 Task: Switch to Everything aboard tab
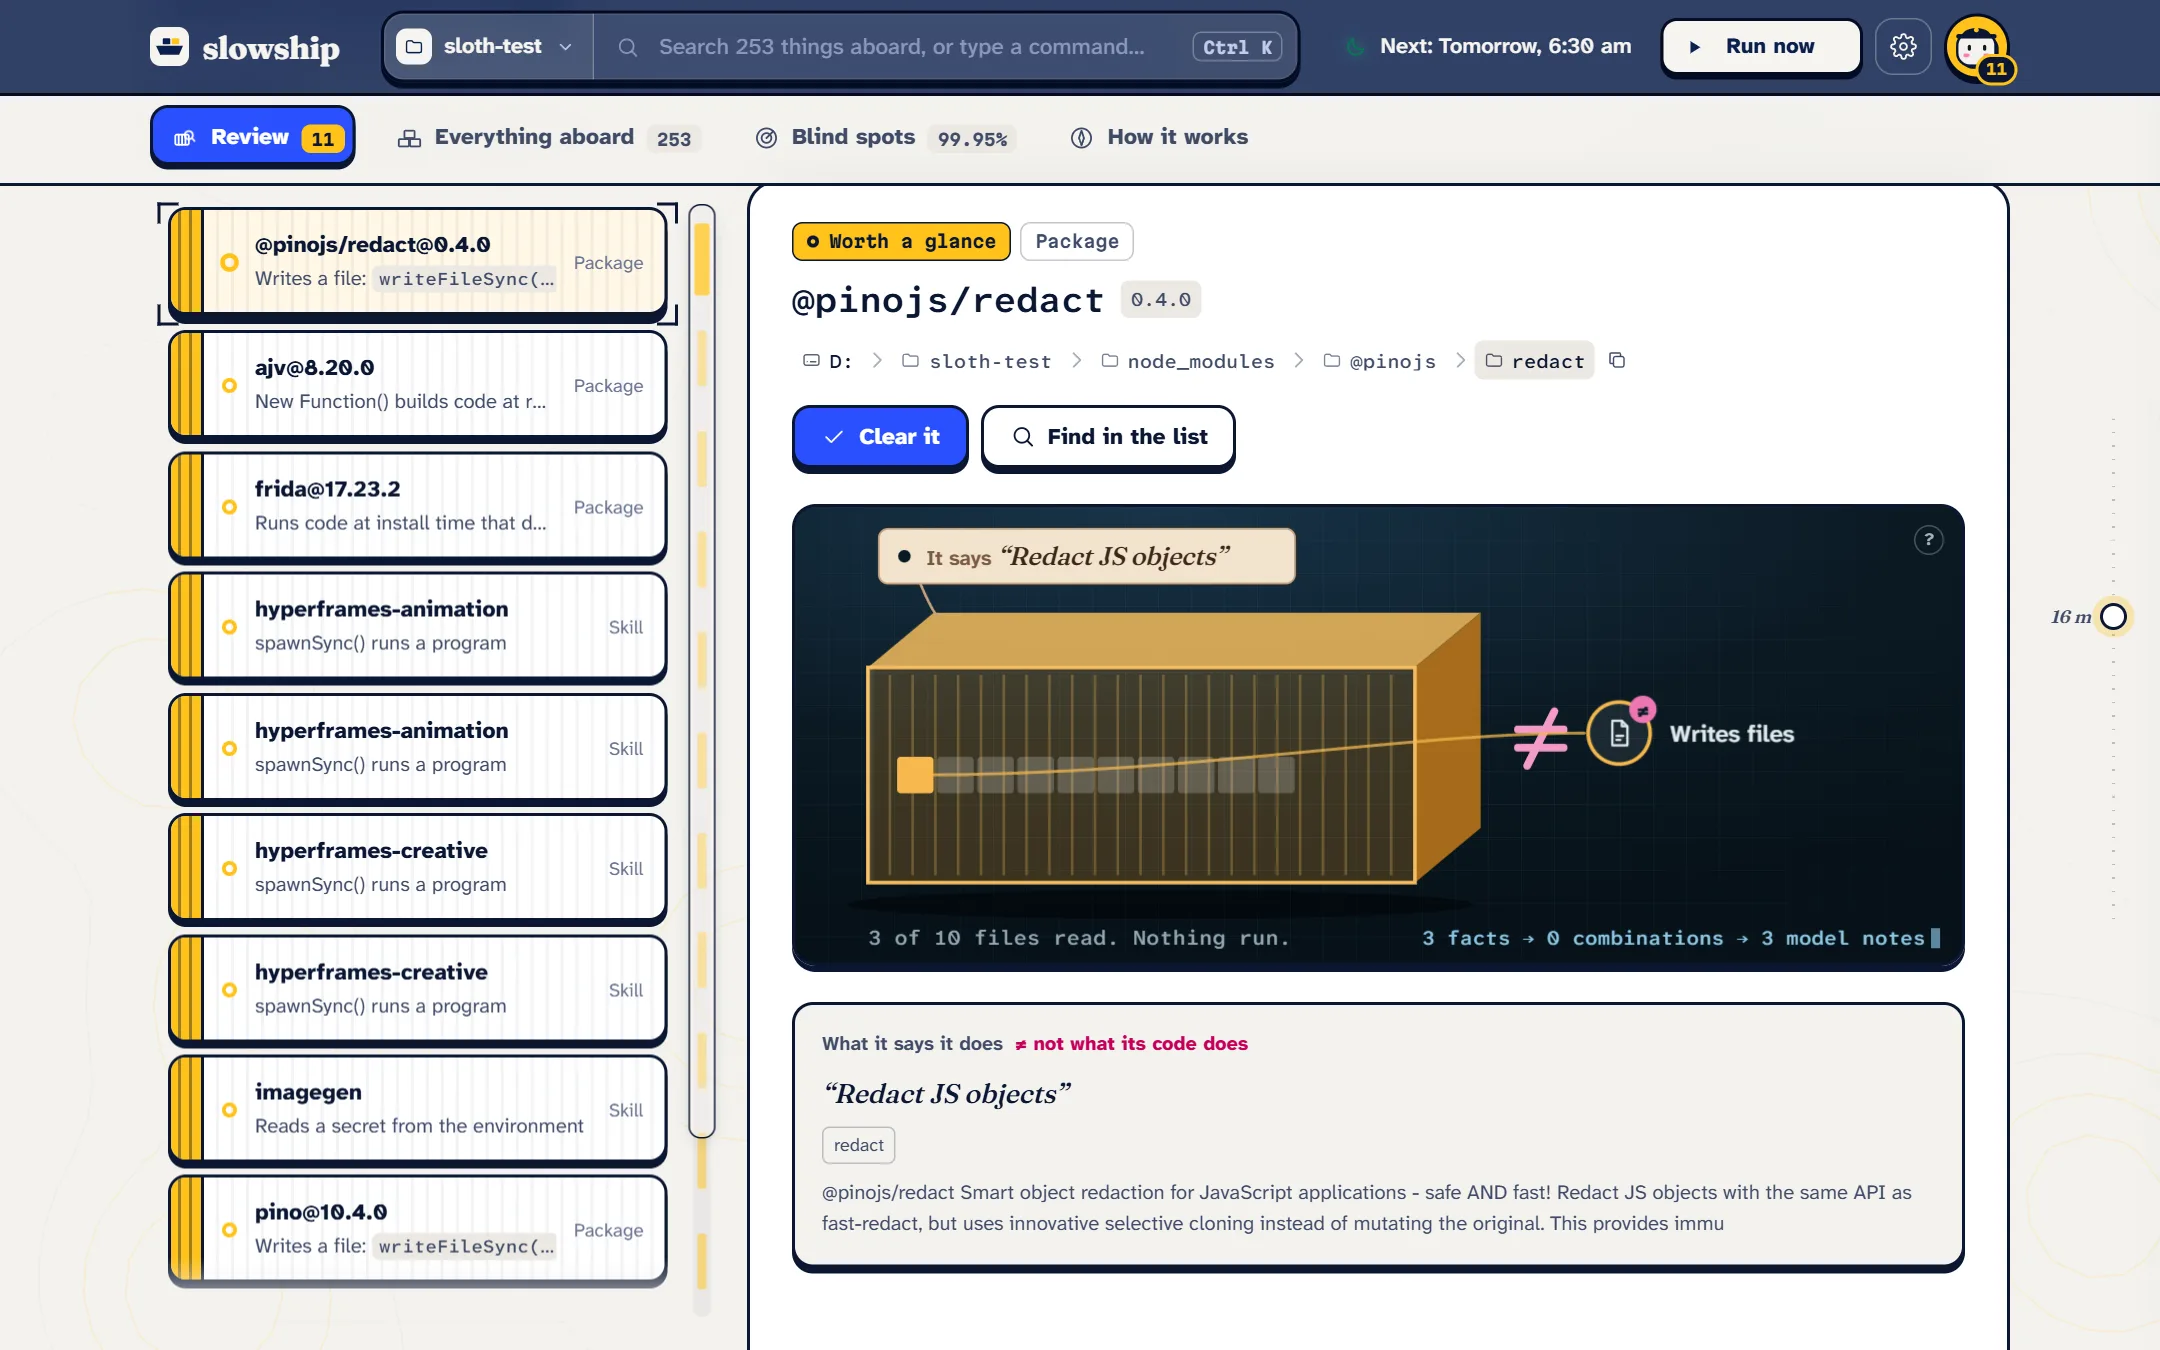(x=548, y=137)
